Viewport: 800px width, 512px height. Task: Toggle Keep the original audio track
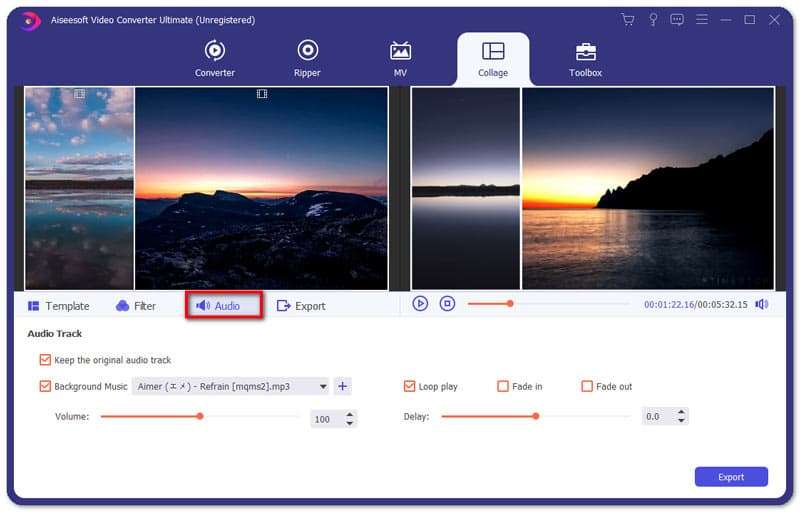tap(45, 360)
